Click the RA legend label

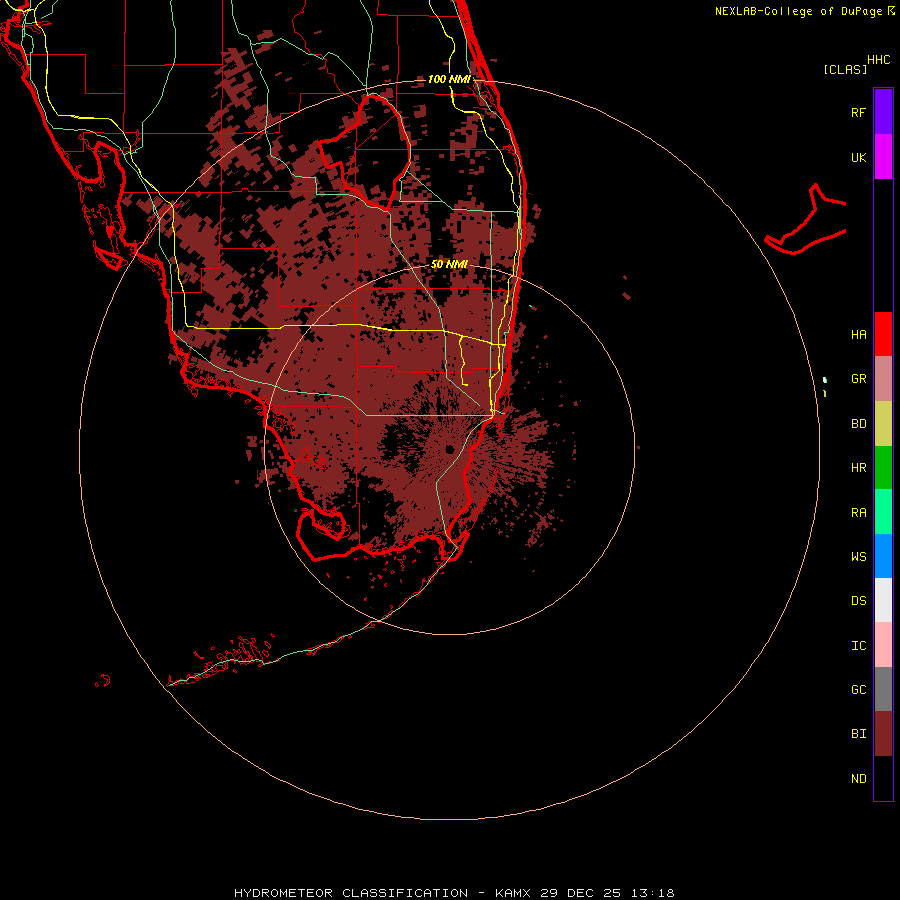click(x=858, y=513)
